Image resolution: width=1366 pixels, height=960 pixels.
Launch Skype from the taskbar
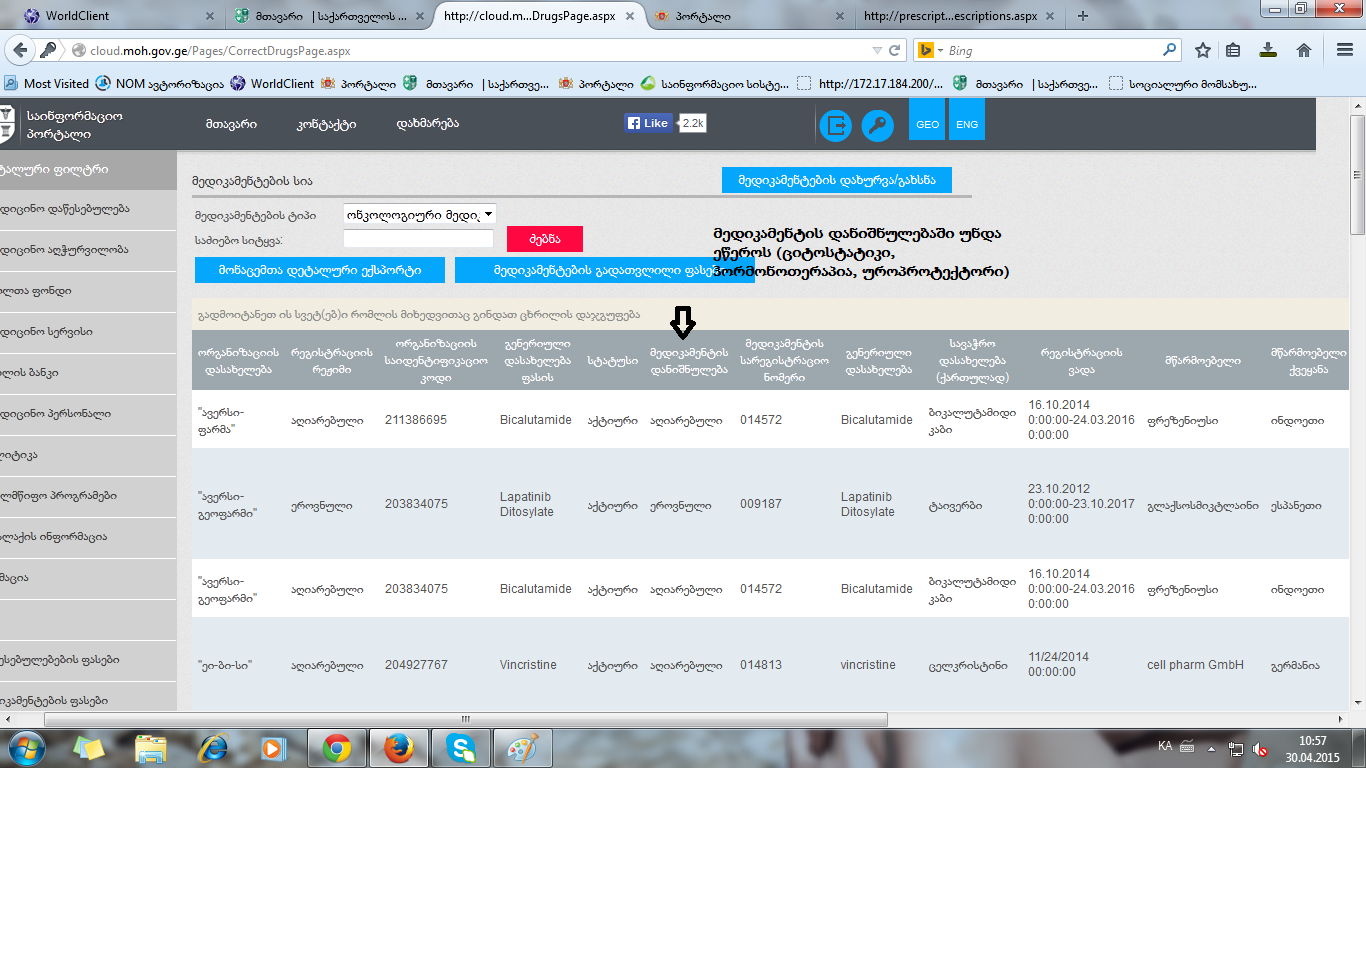pyautogui.click(x=461, y=748)
